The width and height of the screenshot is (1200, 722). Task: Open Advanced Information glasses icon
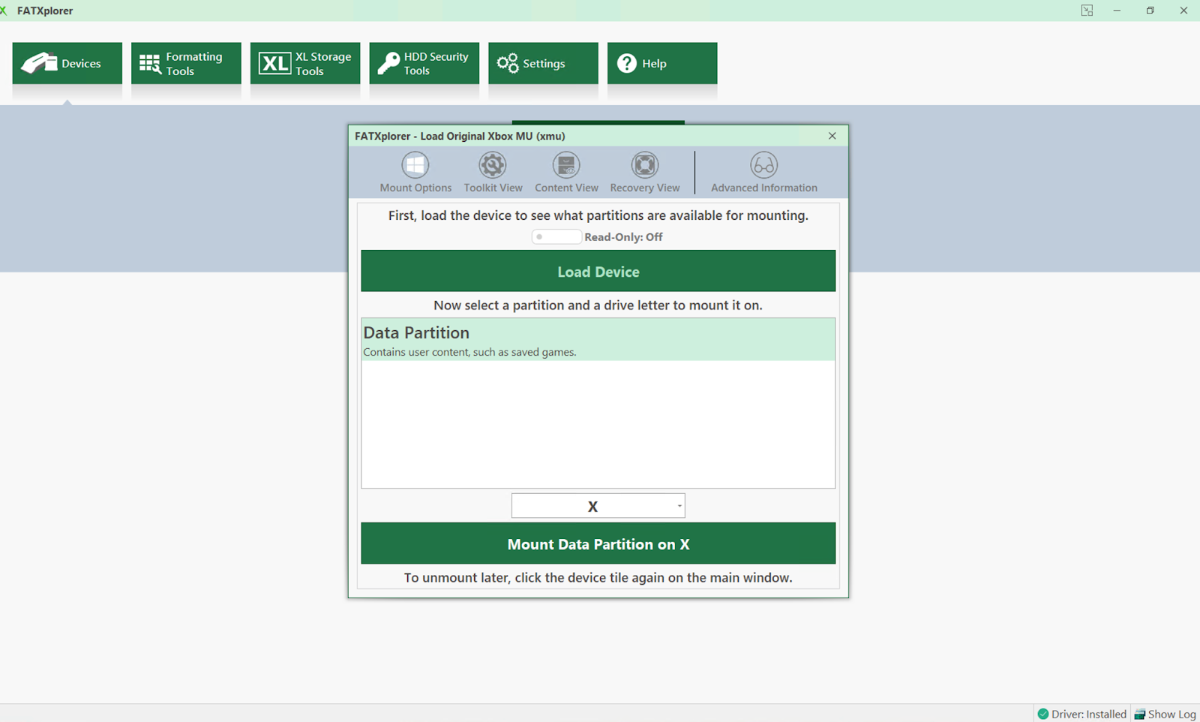764,165
